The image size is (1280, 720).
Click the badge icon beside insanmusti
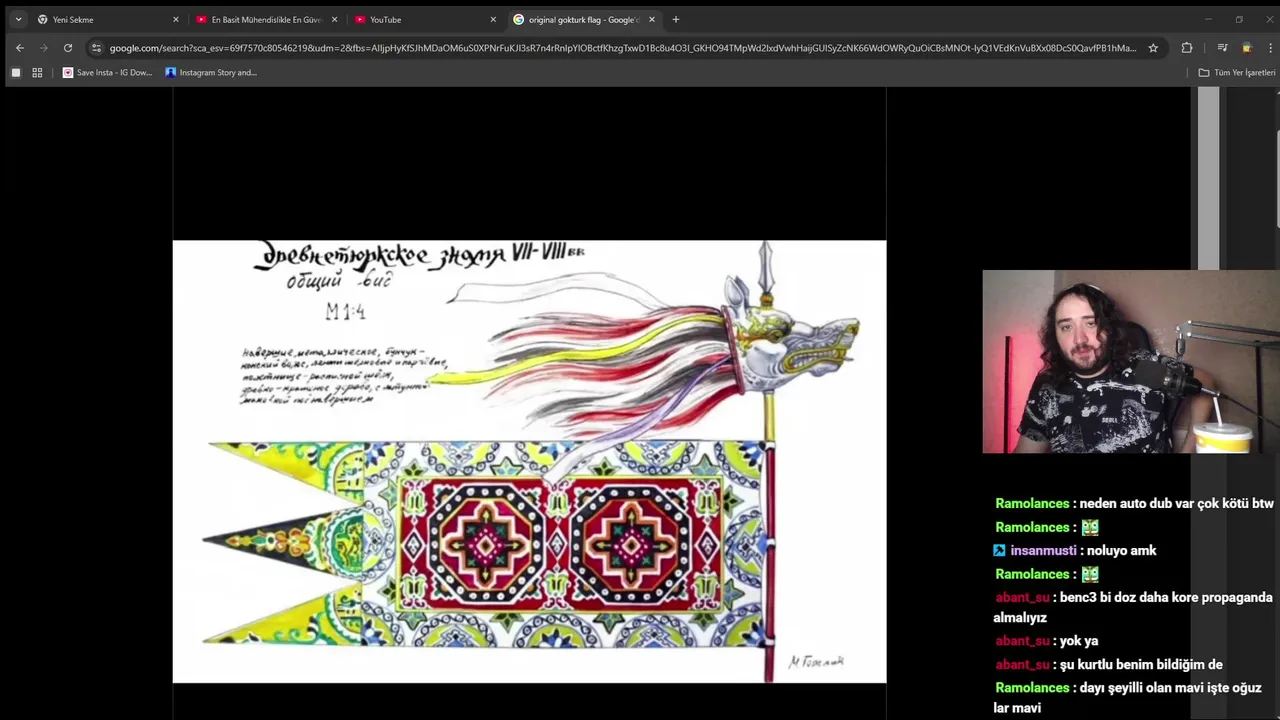(x=999, y=550)
